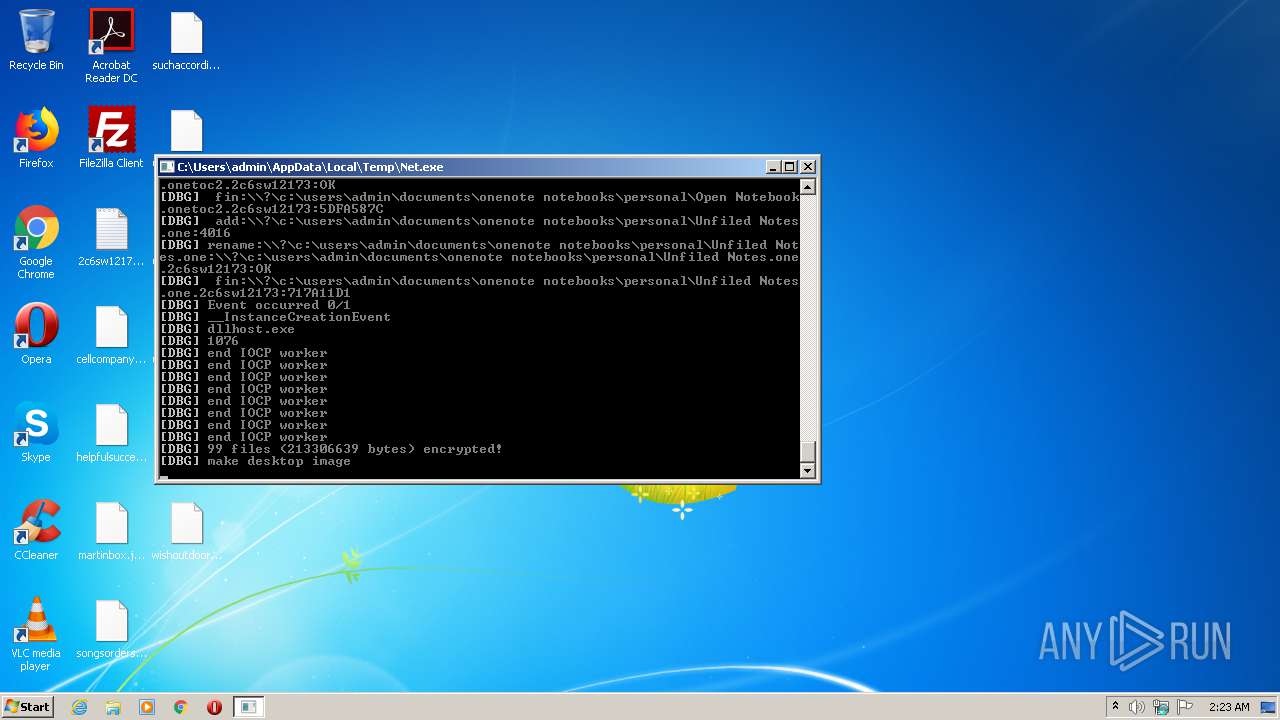Select the wishoutdoor... file icon
Image resolution: width=1280 pixels, height=720 pixels.
pyautogui.click(x=186, y=531)
